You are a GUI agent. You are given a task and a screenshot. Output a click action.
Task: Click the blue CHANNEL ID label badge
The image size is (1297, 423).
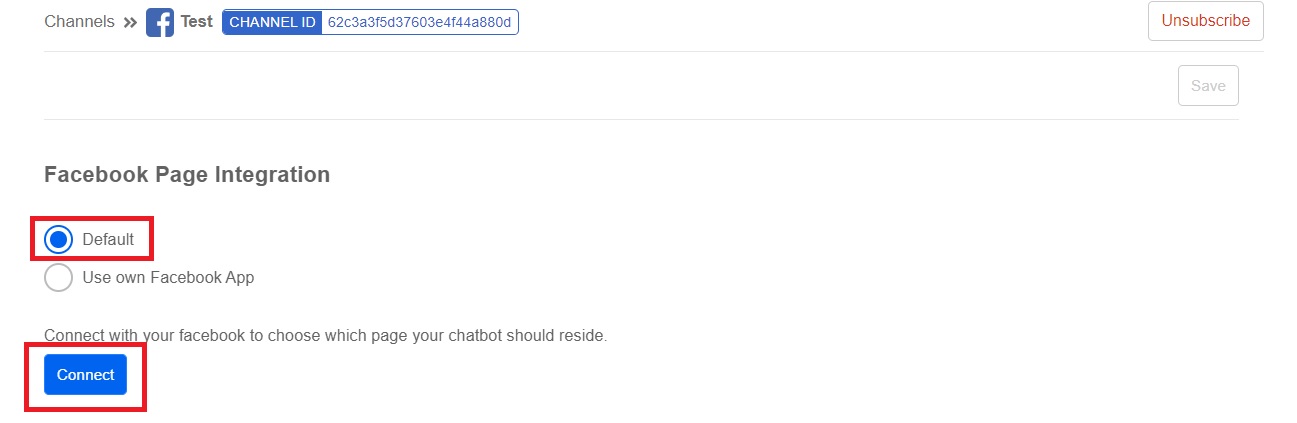[x=272, y=22]
